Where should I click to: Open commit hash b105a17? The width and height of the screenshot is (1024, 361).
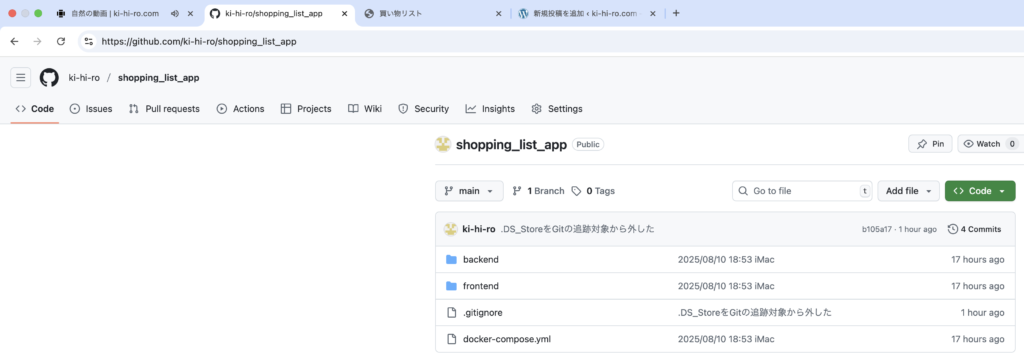876,229
